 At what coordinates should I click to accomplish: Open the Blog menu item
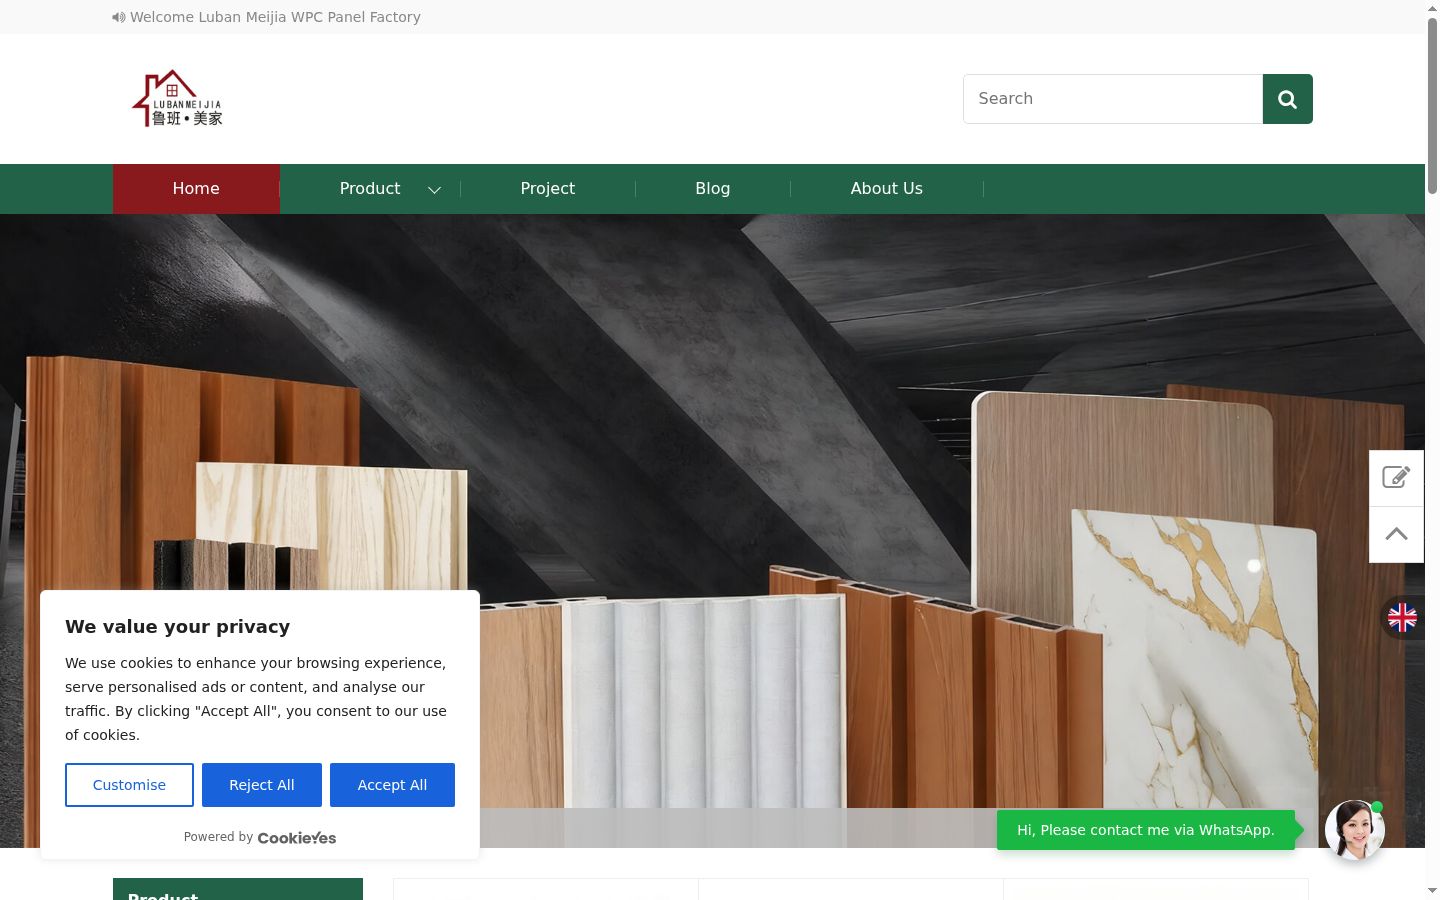[x=713, y=189]
